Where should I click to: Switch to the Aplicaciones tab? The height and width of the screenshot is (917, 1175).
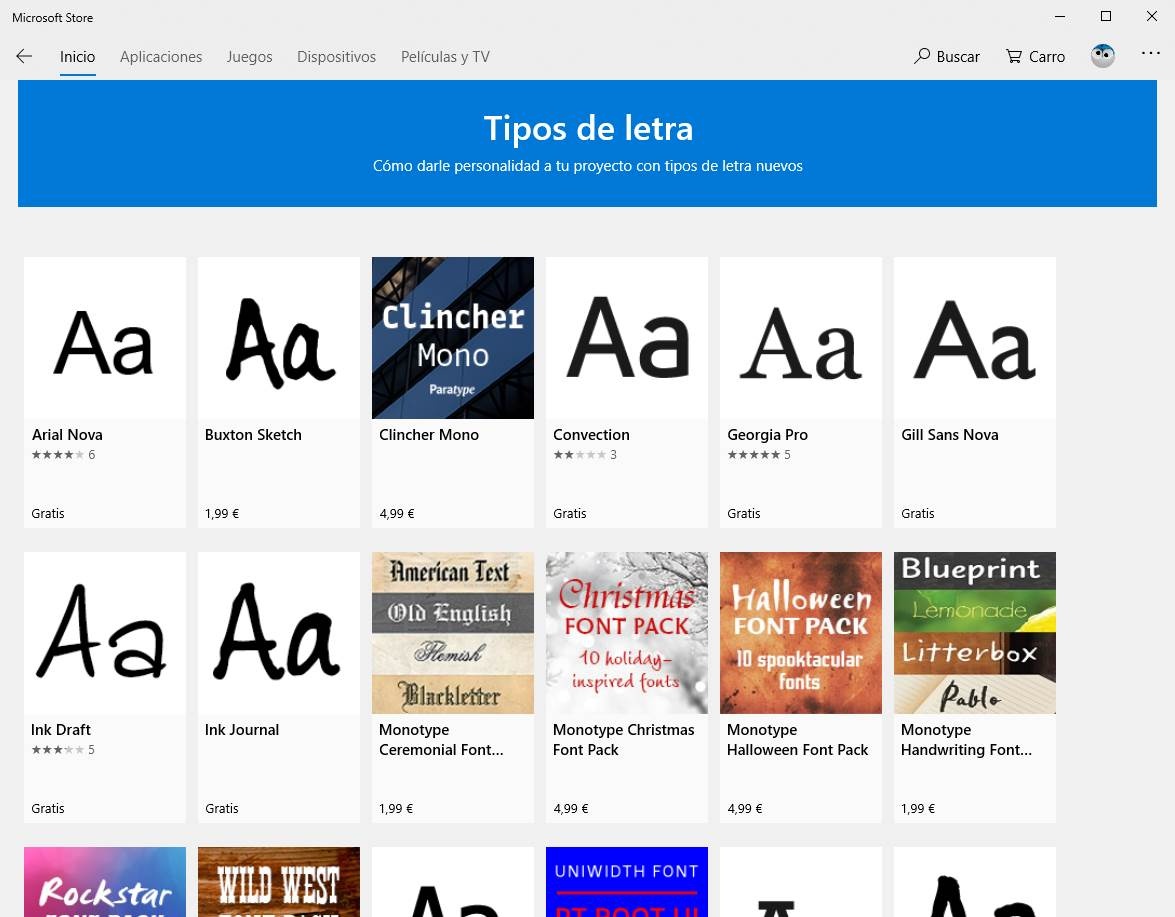(161, 57)
